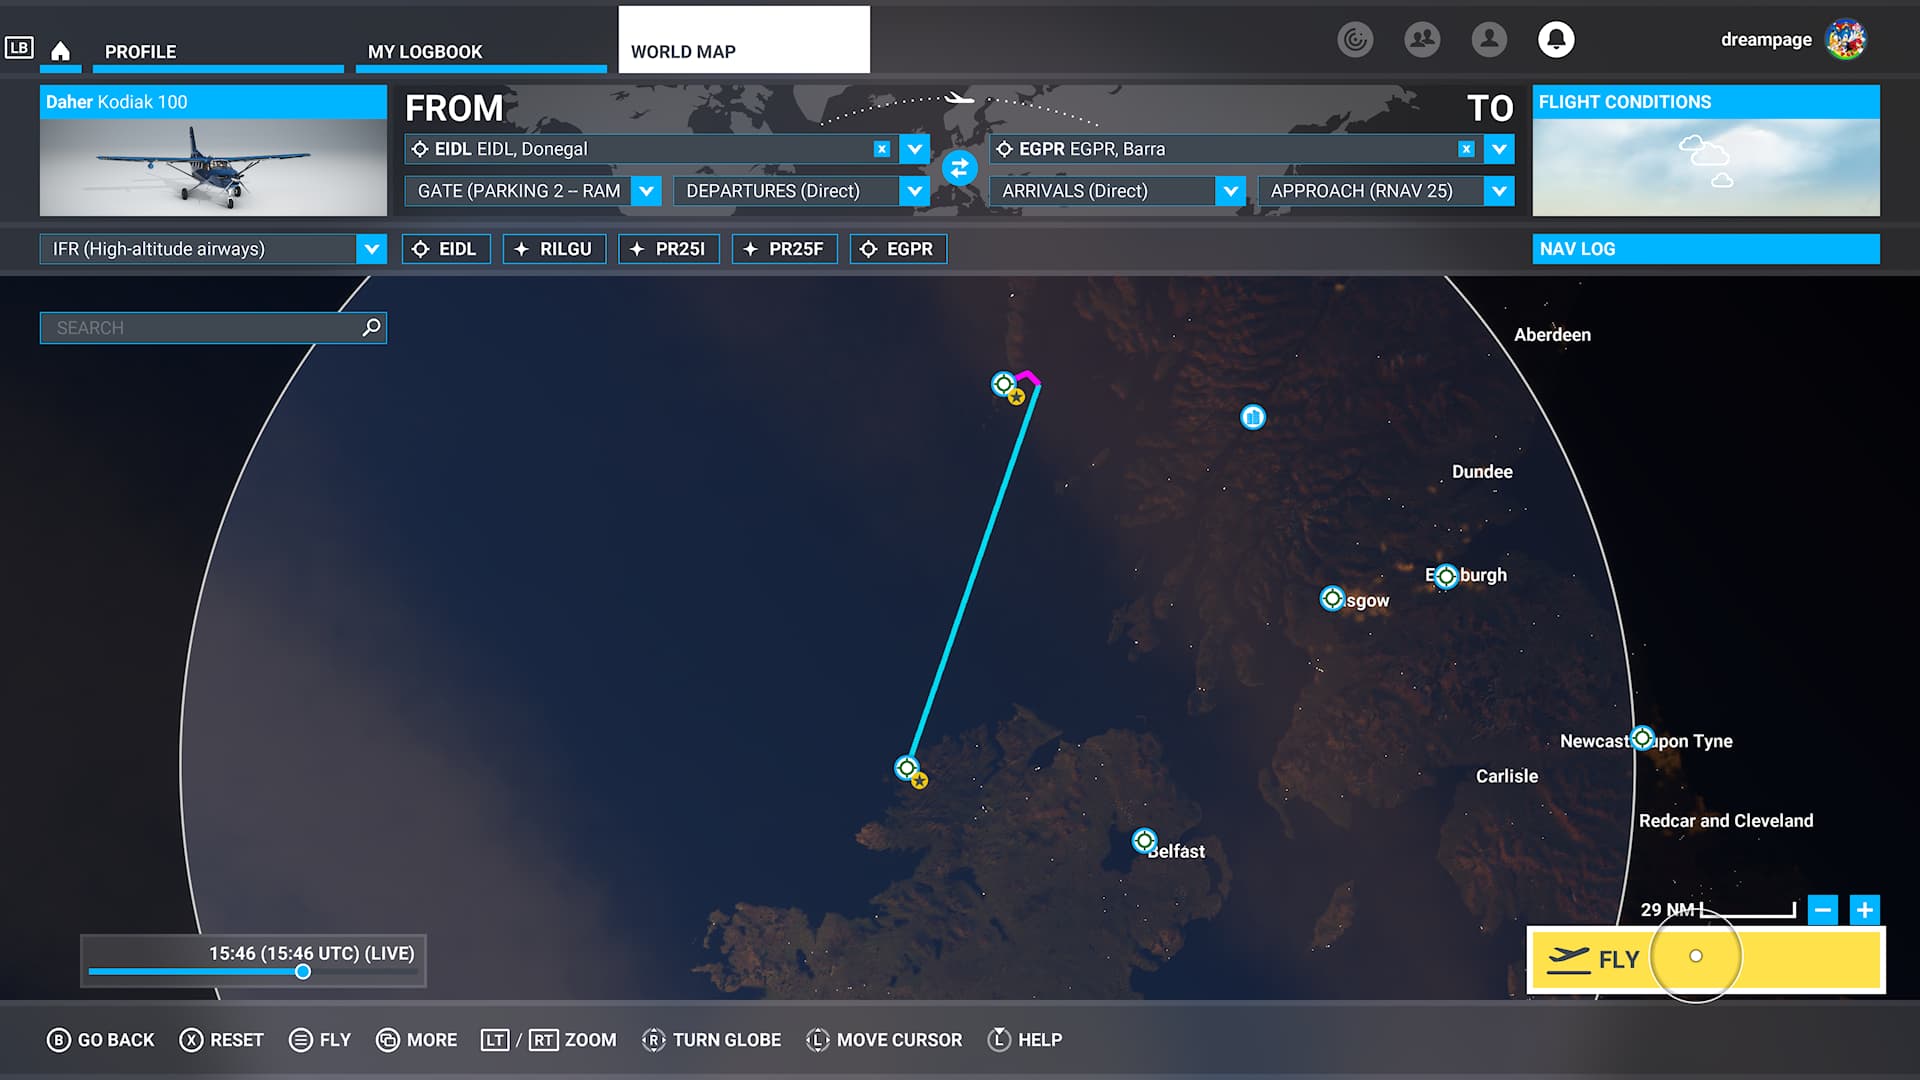Screen dimensions: 1920x1080
Task: Expand the Gate Parking 2 dropdown
Action: 647,191
